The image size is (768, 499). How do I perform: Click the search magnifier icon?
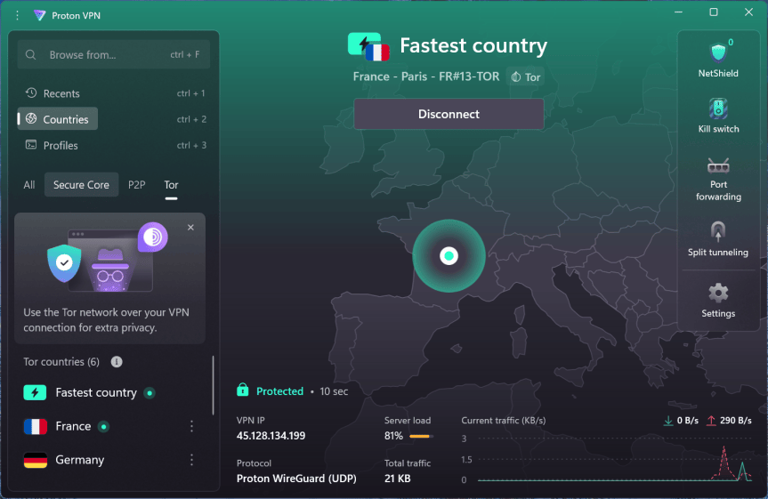30,55
